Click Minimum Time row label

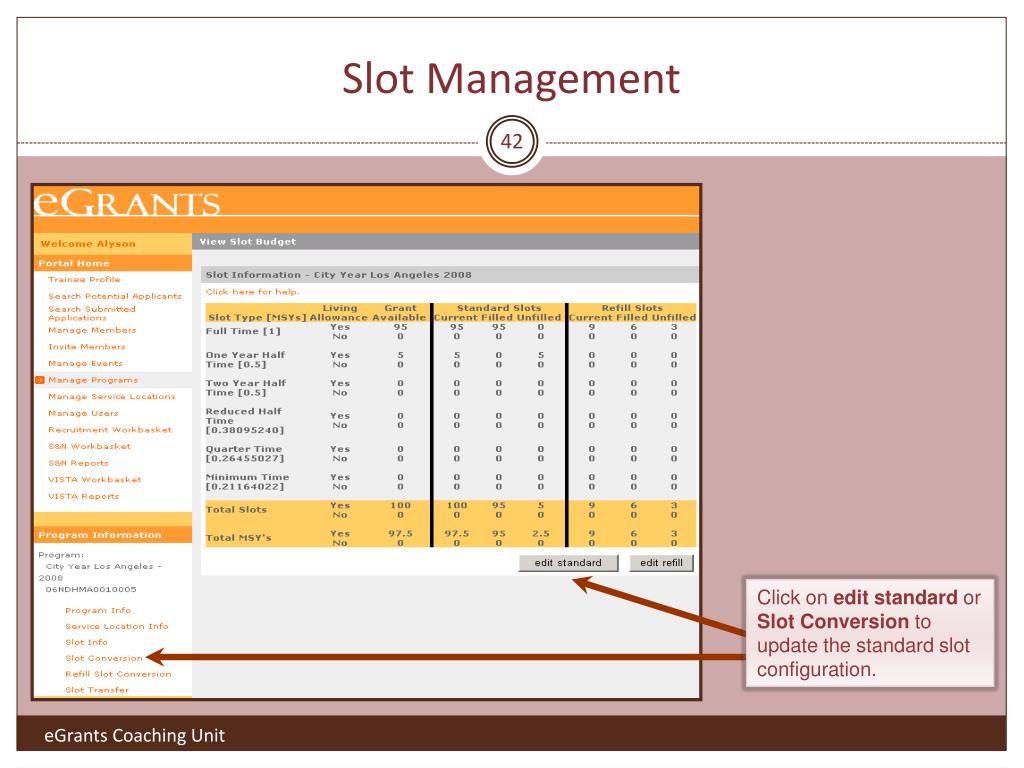pos(247,482)
